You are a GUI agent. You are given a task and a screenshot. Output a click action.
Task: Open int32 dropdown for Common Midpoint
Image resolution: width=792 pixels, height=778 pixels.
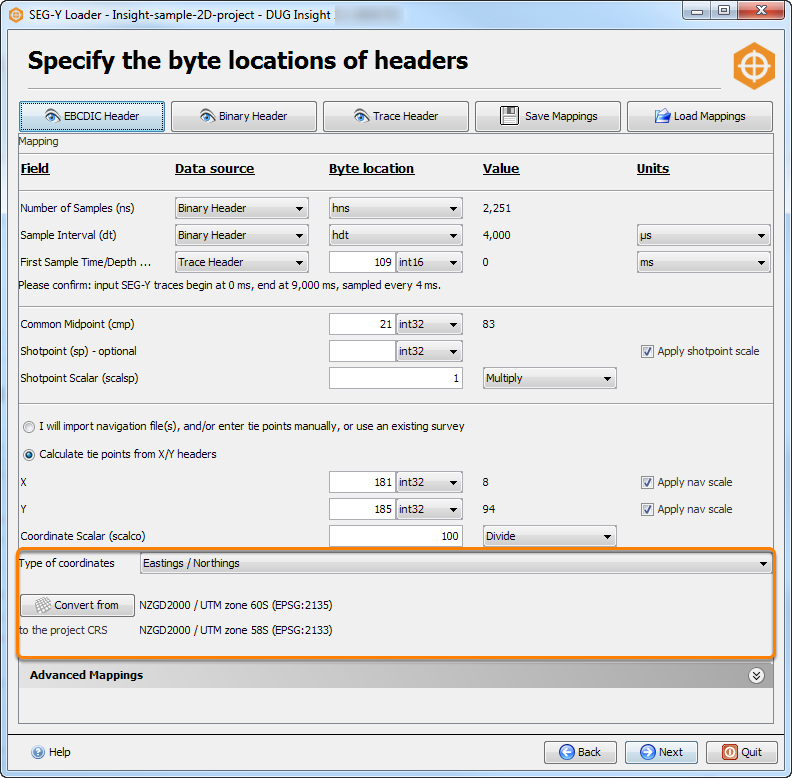point(429,324)
